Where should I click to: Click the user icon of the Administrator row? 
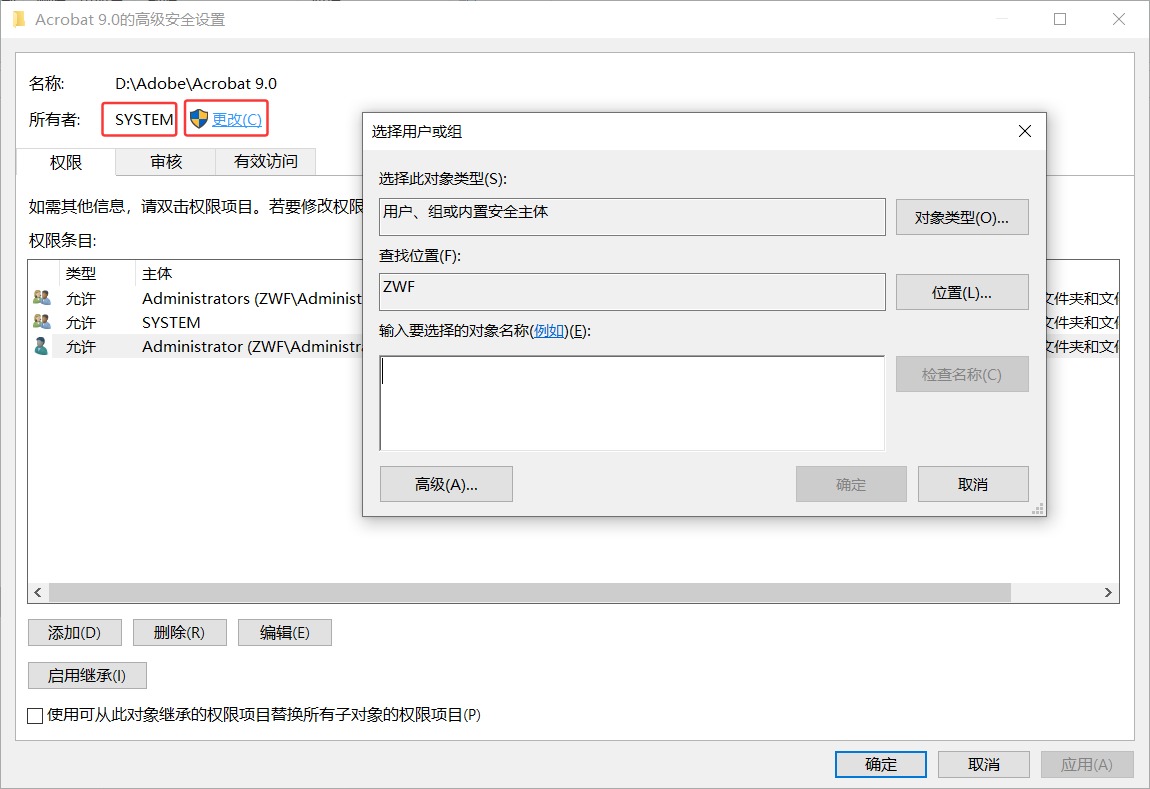coord(42,346)
